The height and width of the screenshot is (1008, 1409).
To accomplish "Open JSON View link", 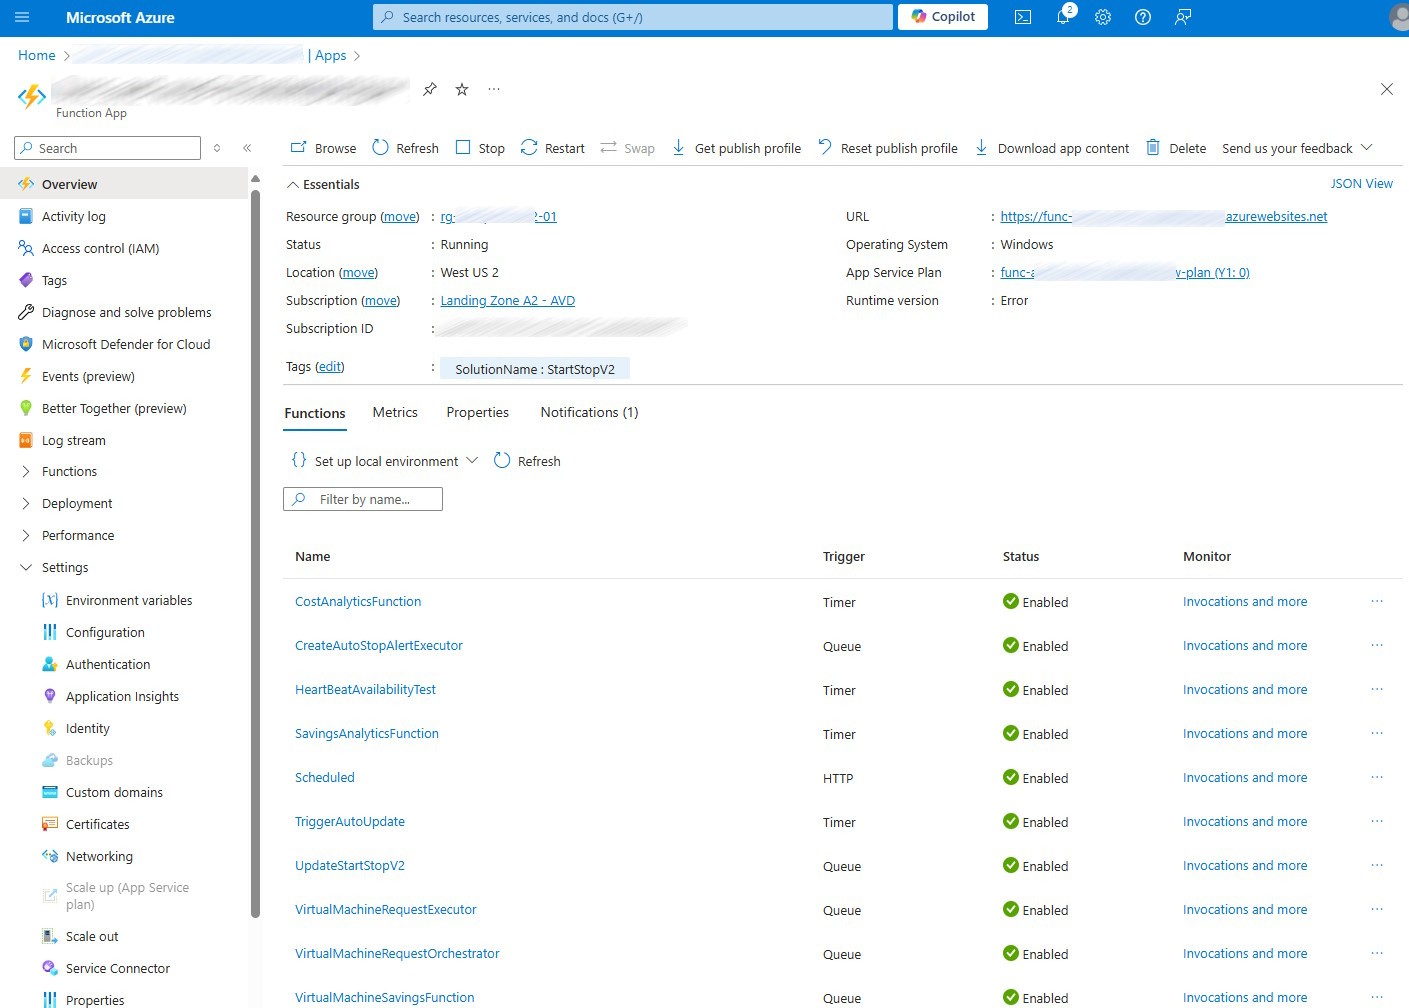I will pos(1361,184).
